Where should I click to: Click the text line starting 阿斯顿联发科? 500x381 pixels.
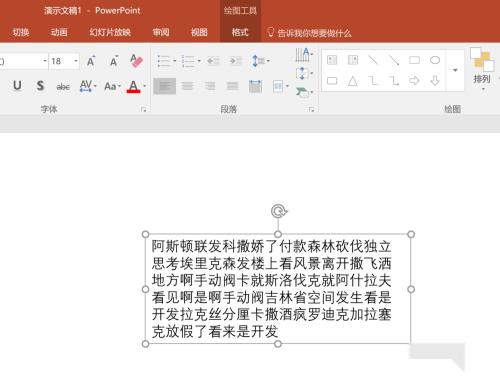(x=271, y=246)
